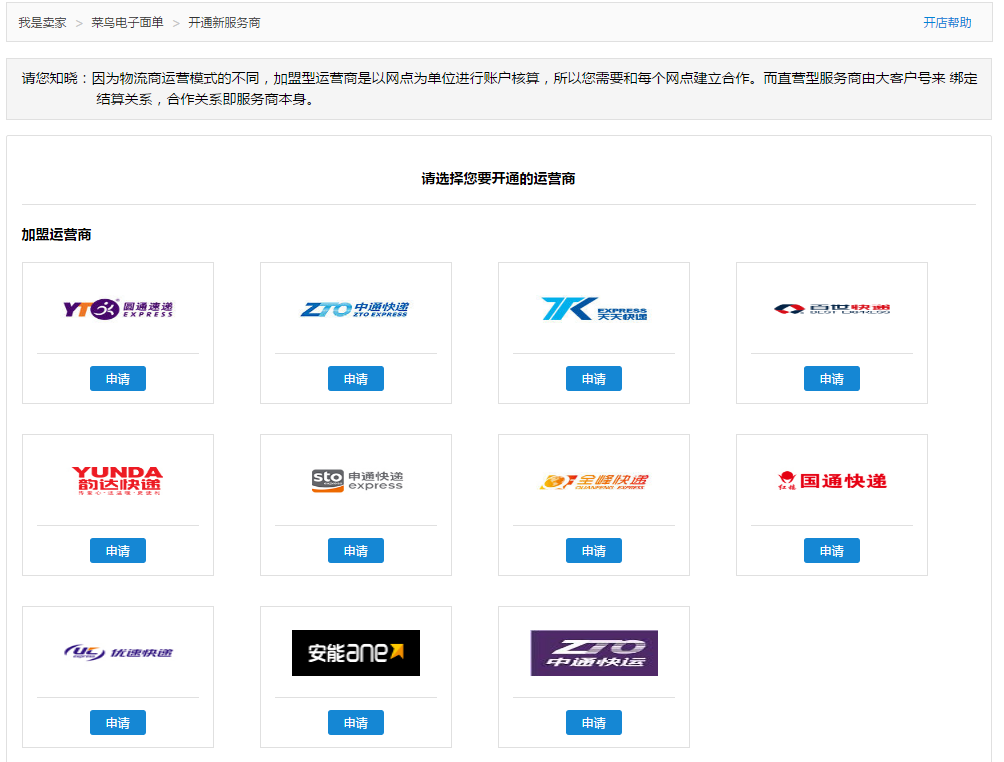Apply for 韵达快递 service with 申请

pos(118,551)
